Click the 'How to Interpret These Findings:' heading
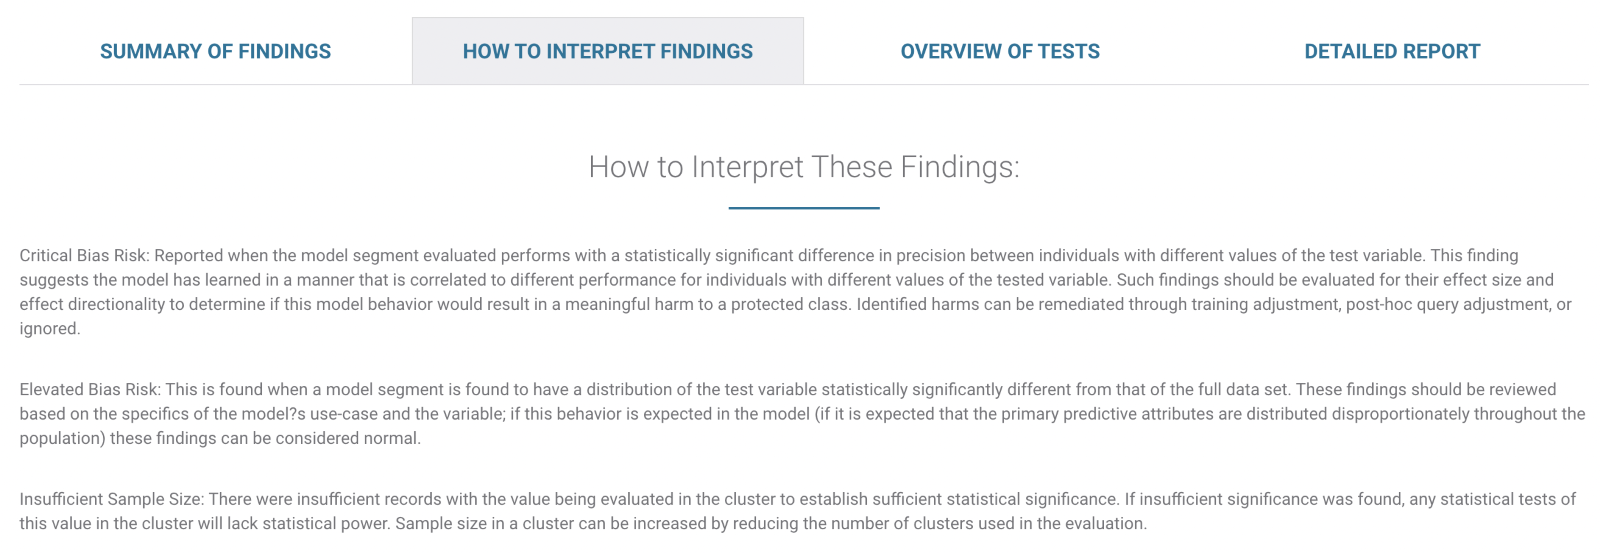1600x553 pixels. click(x=803, y=167)
